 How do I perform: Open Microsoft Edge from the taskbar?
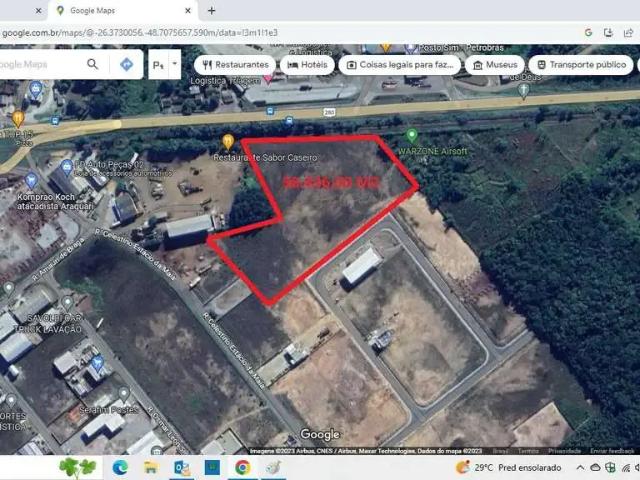coord(120,468)
